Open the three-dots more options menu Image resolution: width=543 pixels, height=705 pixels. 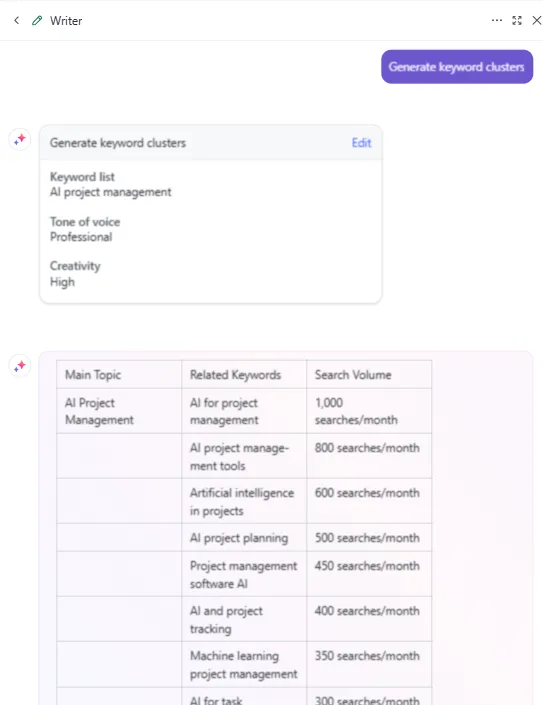(497, 20)
